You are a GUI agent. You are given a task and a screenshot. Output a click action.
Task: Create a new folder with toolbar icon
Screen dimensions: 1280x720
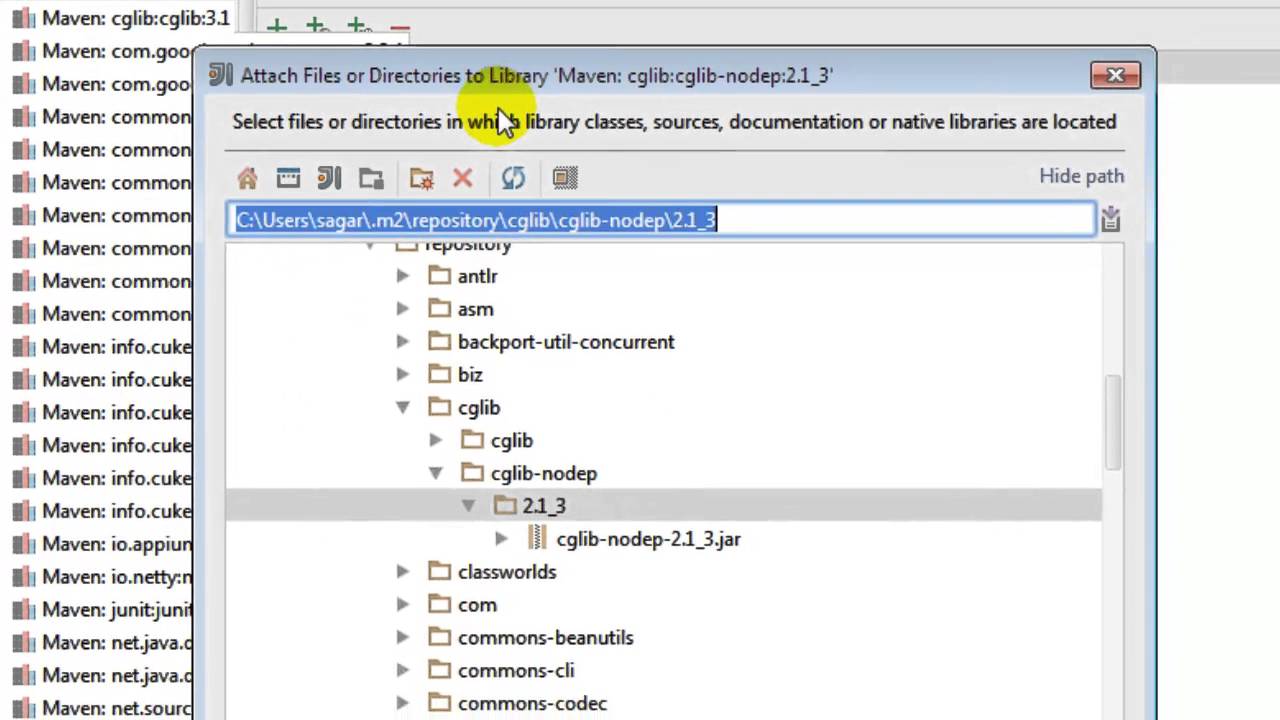(421, 178)
